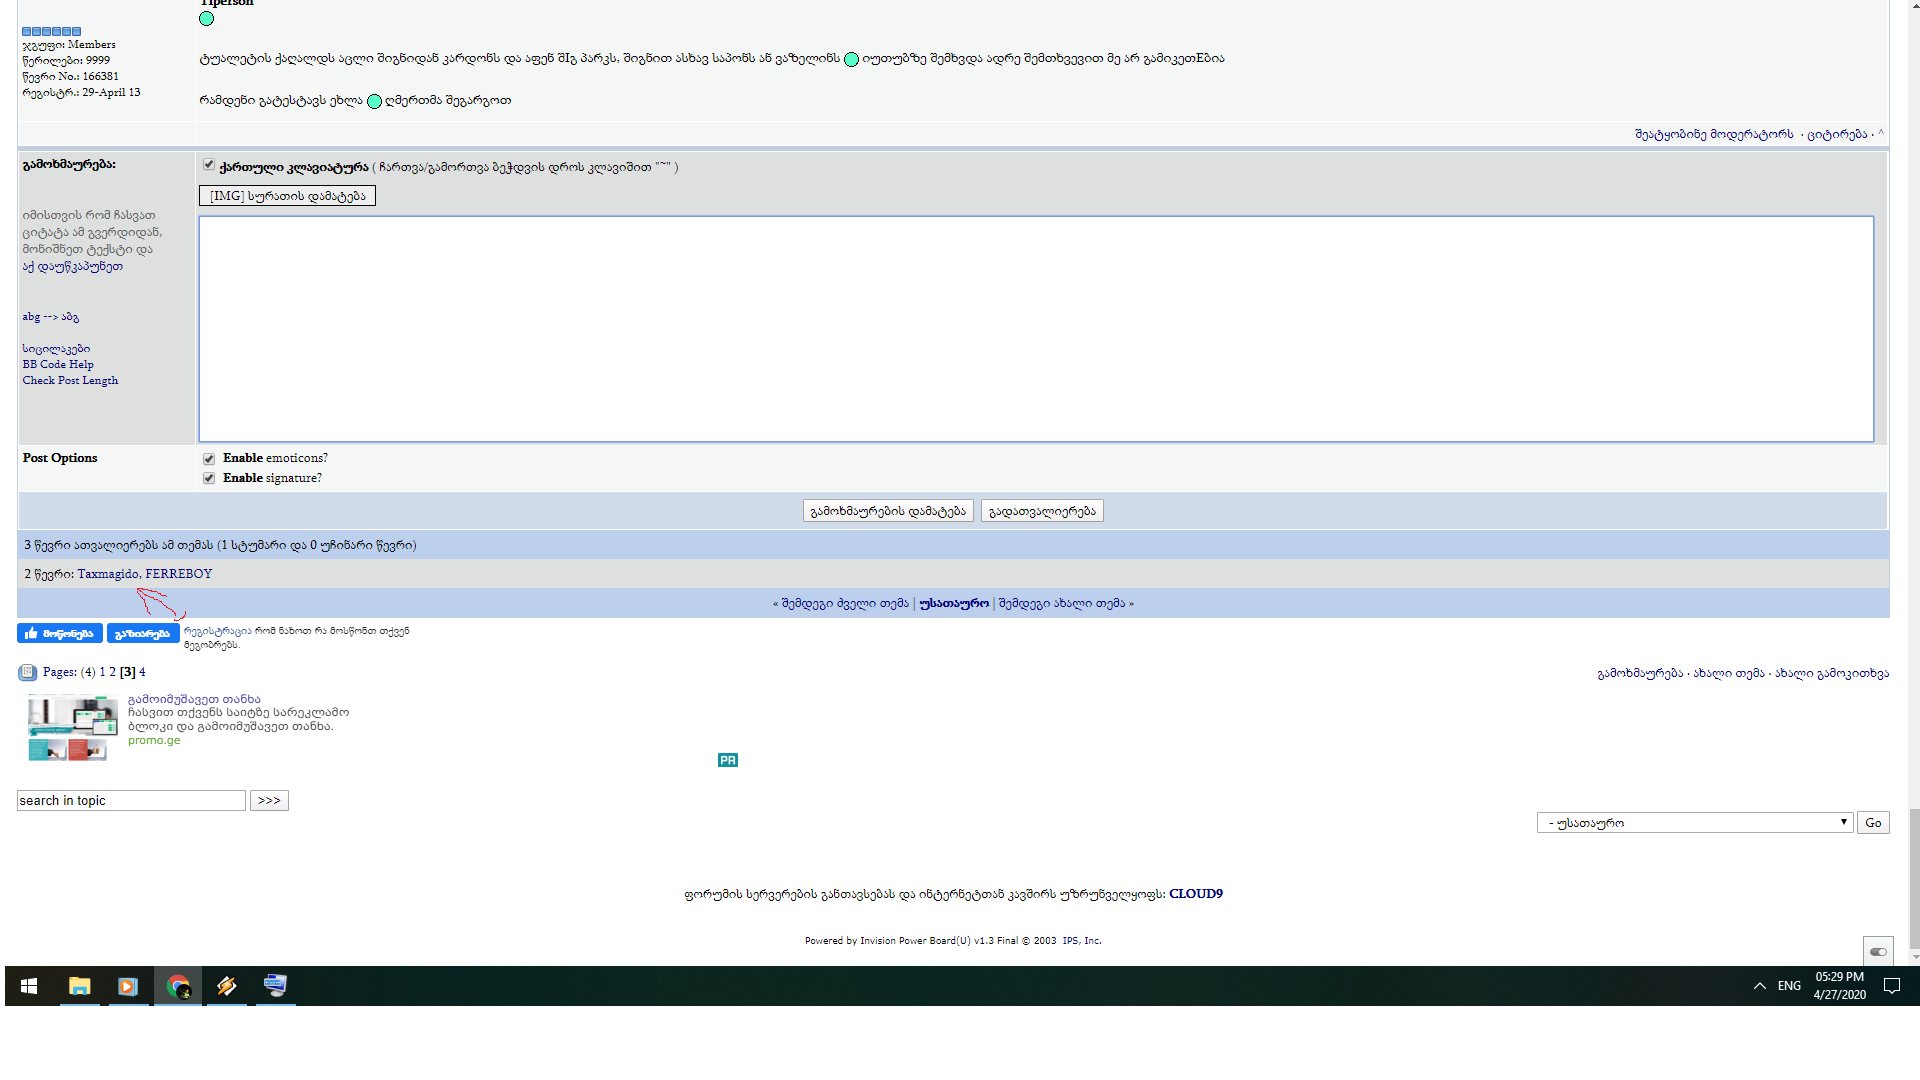Click the search in topic field
This screenshot has height=1080, width=1920.
pyautogui.click(x=131, y=801)
